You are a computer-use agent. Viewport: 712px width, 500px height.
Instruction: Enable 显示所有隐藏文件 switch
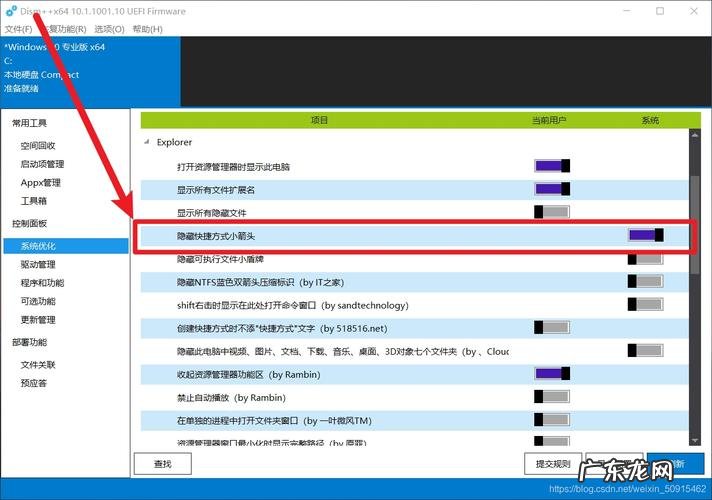point(551,212)
